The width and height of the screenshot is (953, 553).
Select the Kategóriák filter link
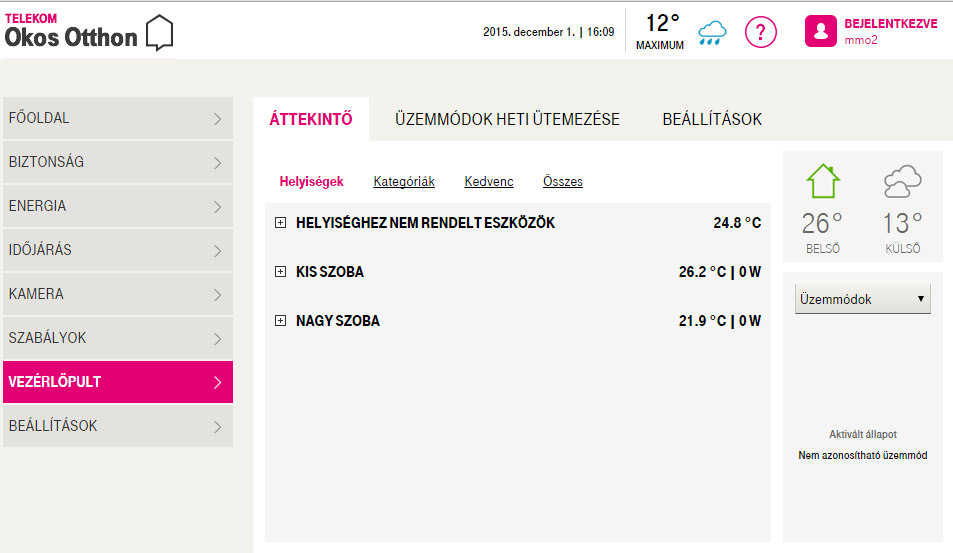[404, 182]
